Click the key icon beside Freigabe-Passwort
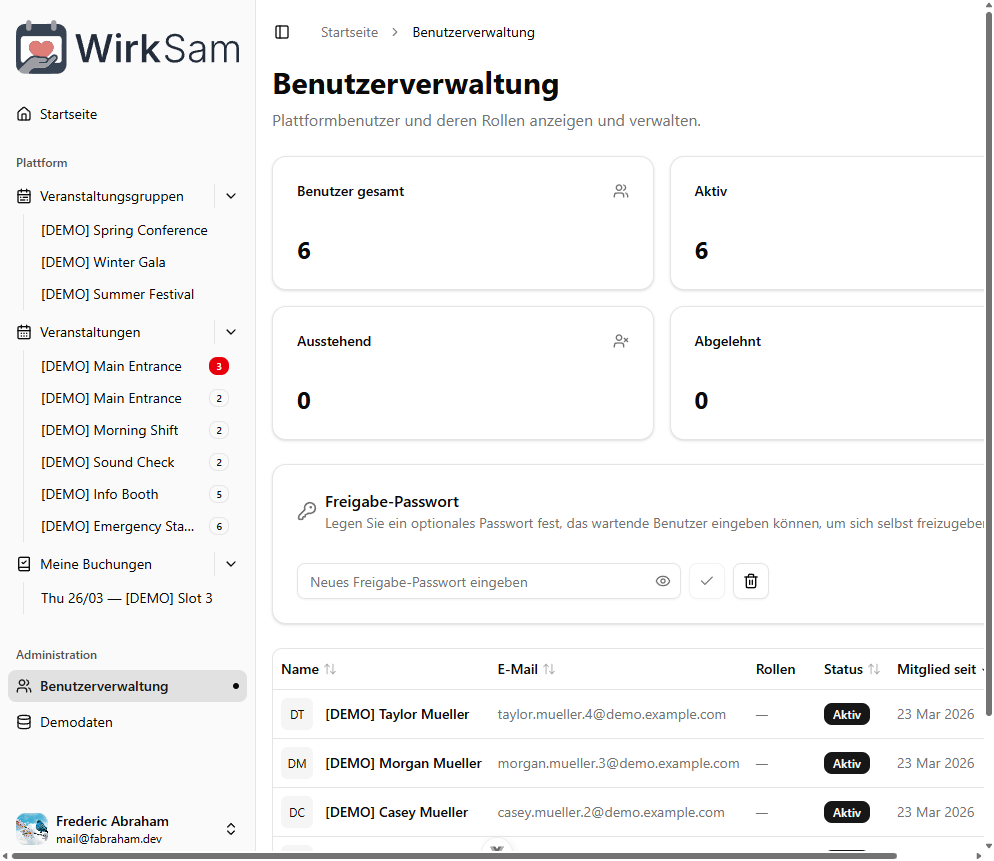 (x=307, y=511)
